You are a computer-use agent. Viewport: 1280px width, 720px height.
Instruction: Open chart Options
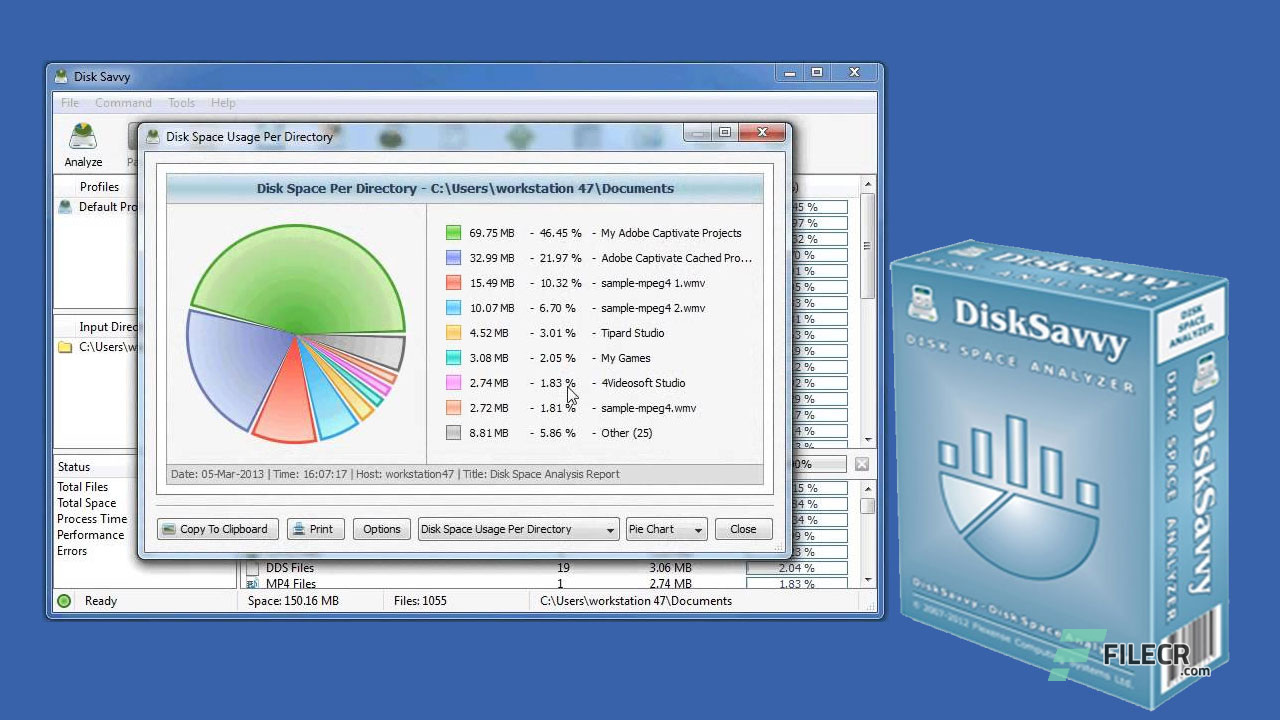tap(381, 529)
